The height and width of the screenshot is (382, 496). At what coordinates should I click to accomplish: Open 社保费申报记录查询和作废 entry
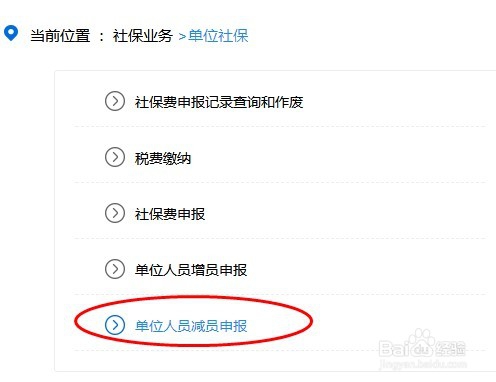(219, 102)
